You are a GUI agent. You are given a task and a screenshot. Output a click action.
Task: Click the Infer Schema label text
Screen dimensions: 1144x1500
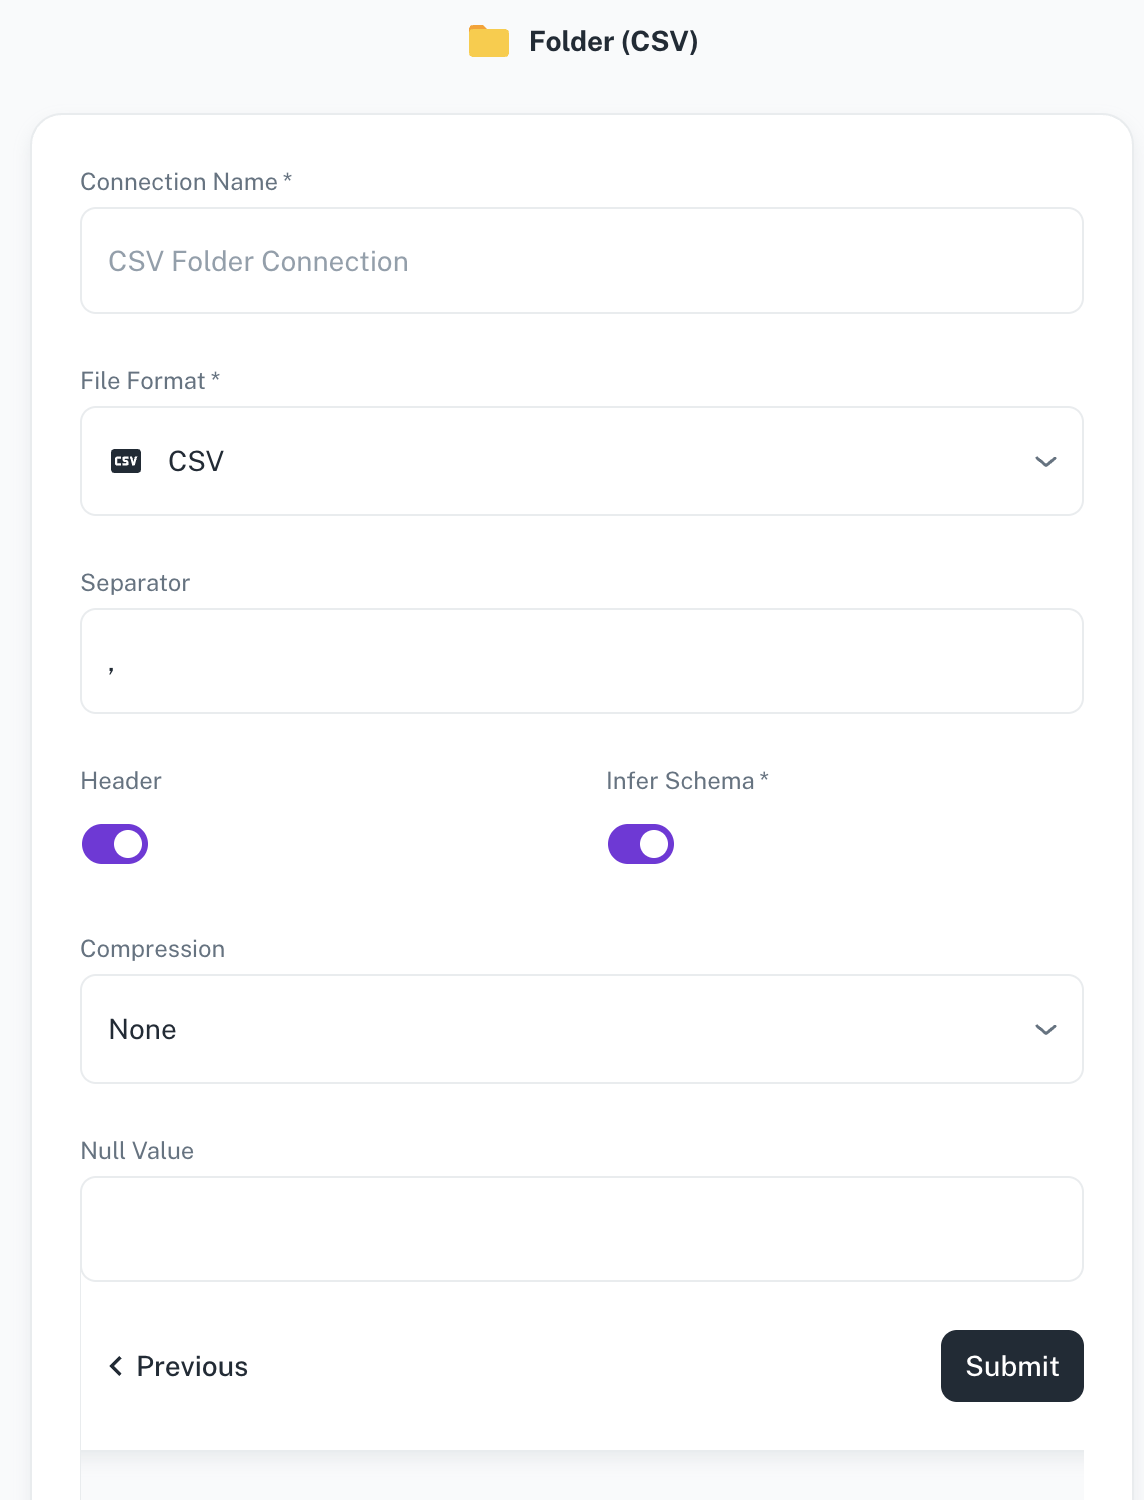click(687, 780)
